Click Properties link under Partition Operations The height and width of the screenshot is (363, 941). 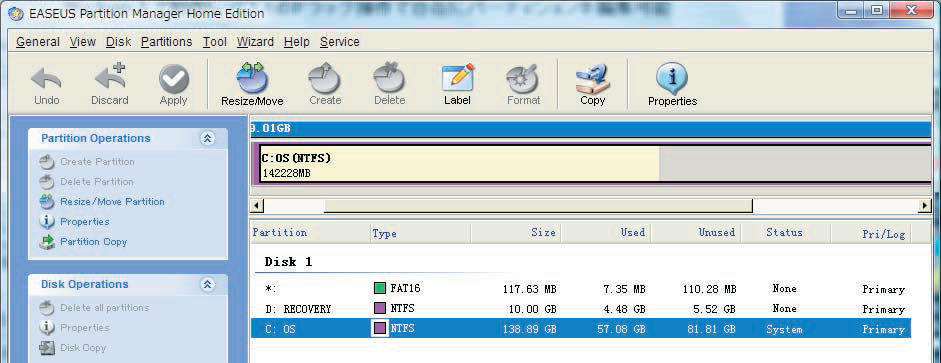click(85, 221)
